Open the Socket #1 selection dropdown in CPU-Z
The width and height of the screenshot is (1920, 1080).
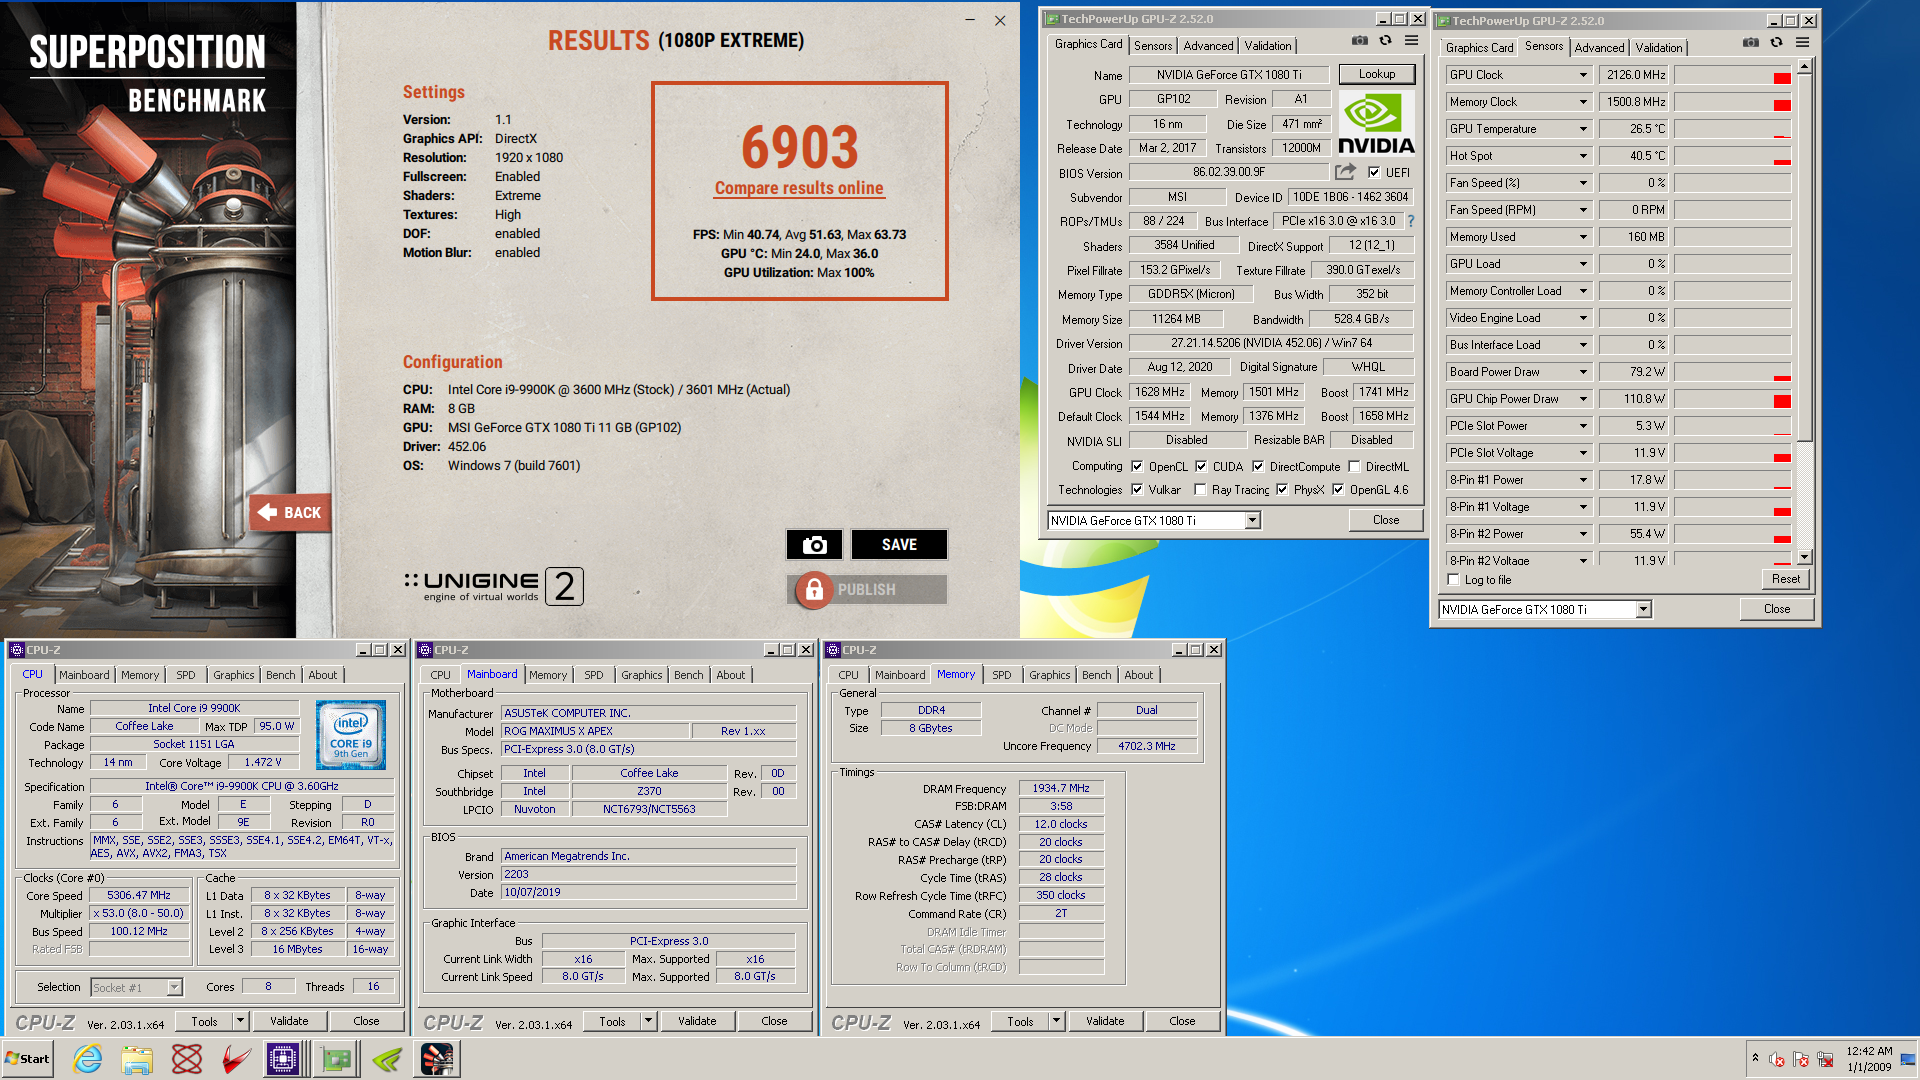click(x=174, y=987)
